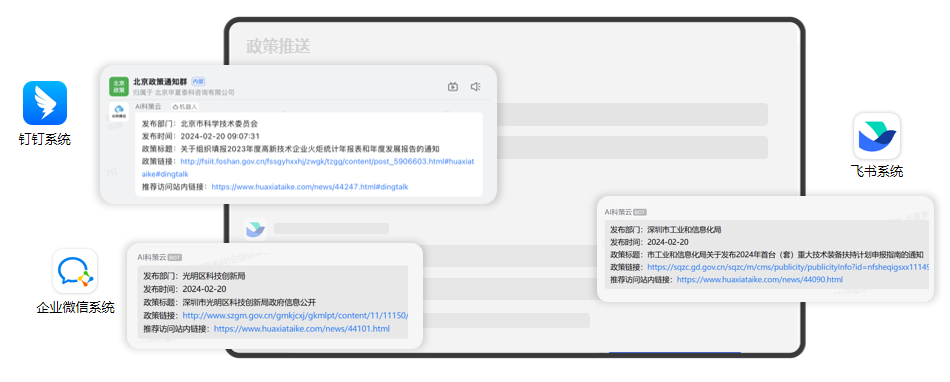Click the AI科策云 sender name in Feishu card
Viewport: 950px width, 382px height.
[x=618, y=212]
